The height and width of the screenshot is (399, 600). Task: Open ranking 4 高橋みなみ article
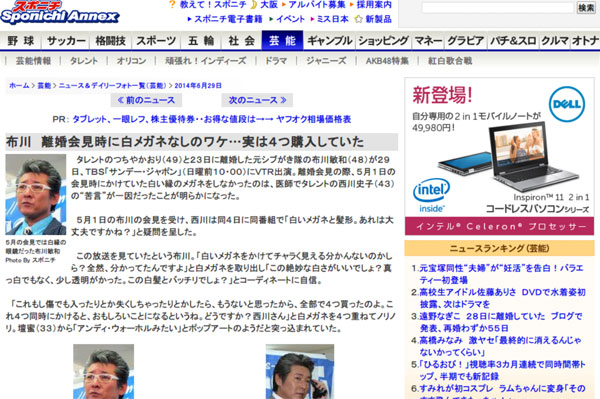pos(500,346)
